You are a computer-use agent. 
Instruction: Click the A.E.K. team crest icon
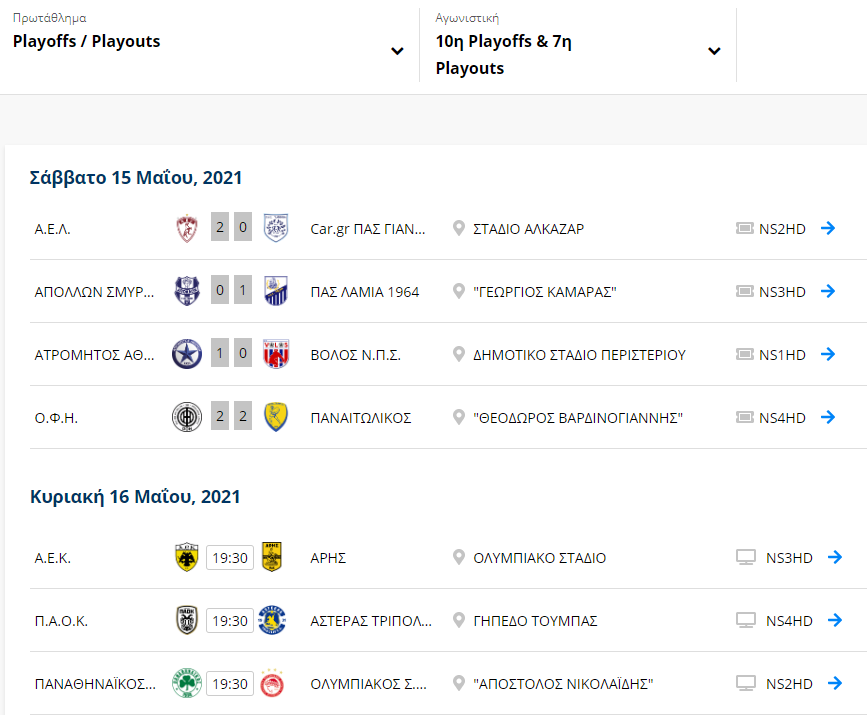tap(187, 557)
